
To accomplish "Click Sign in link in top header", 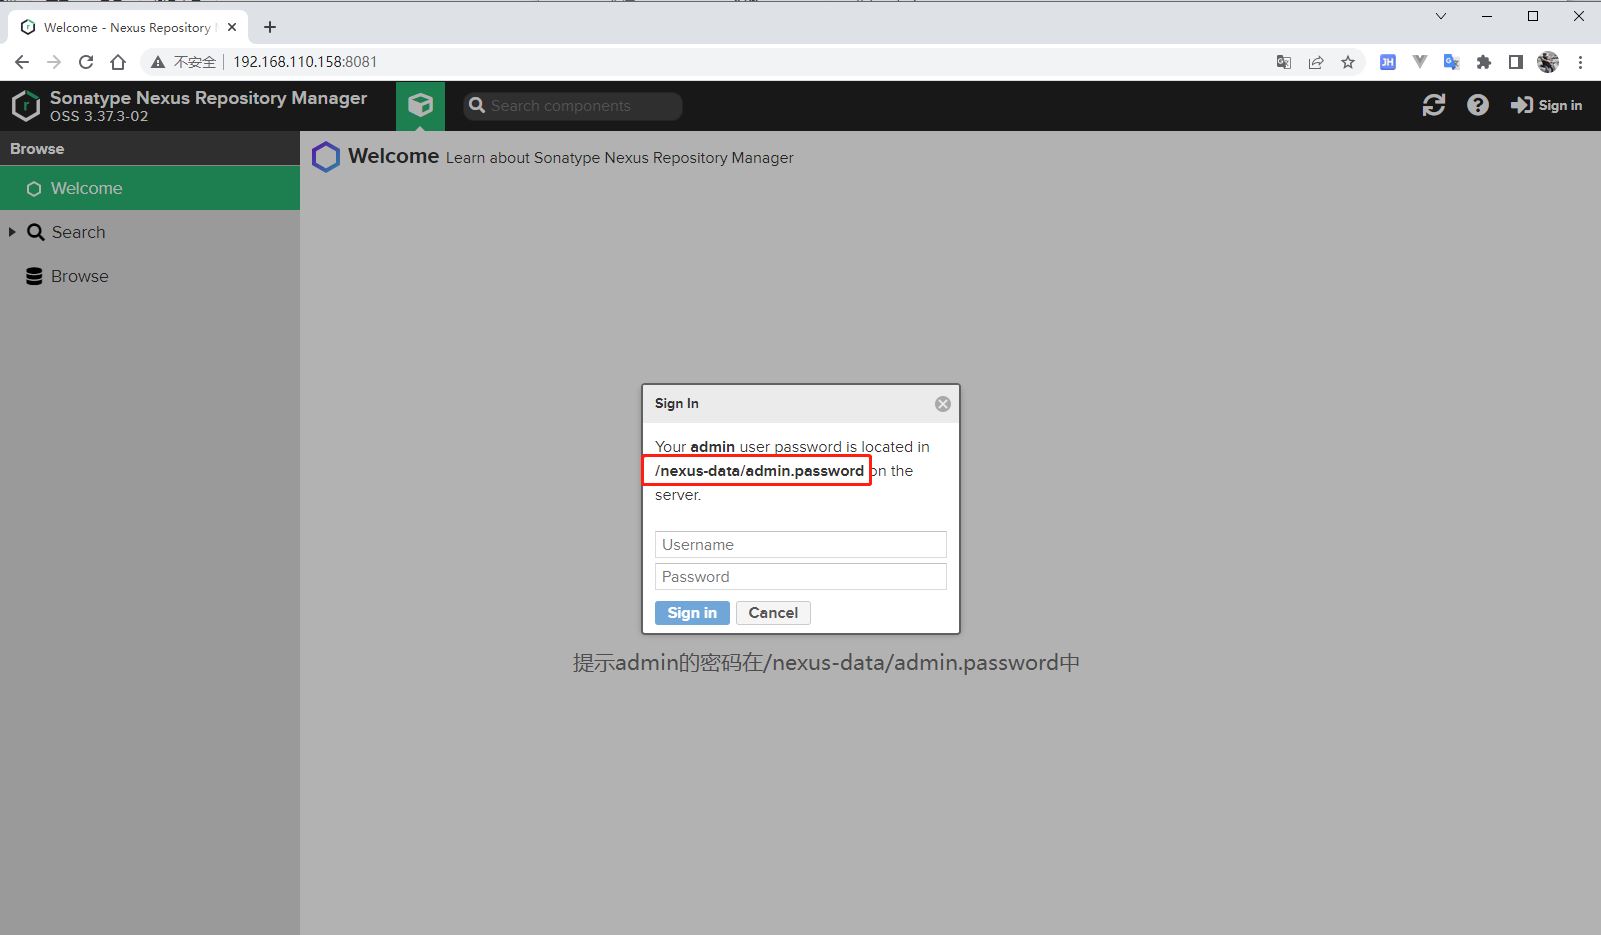I will [x=1546, y=105].
